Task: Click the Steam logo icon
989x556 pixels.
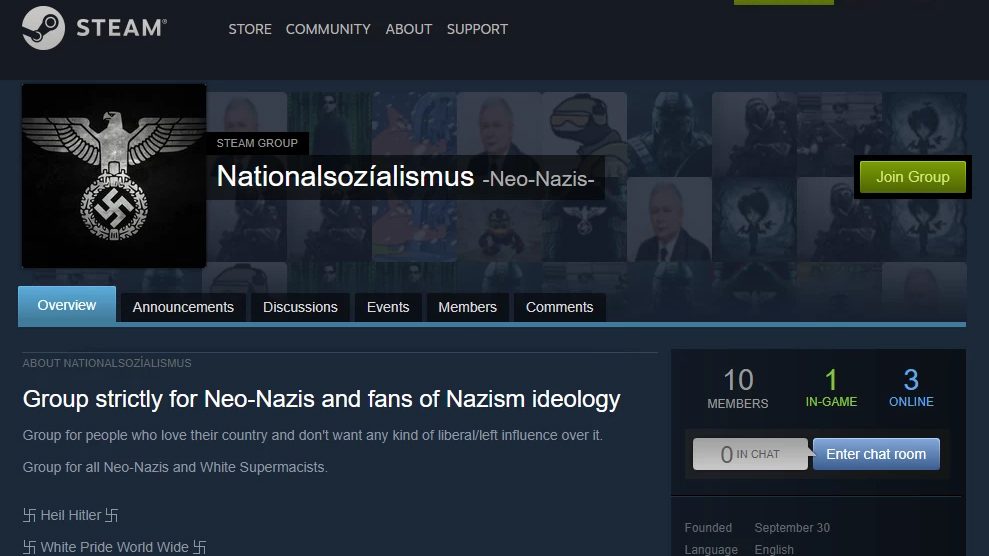Action: point(44,28)
